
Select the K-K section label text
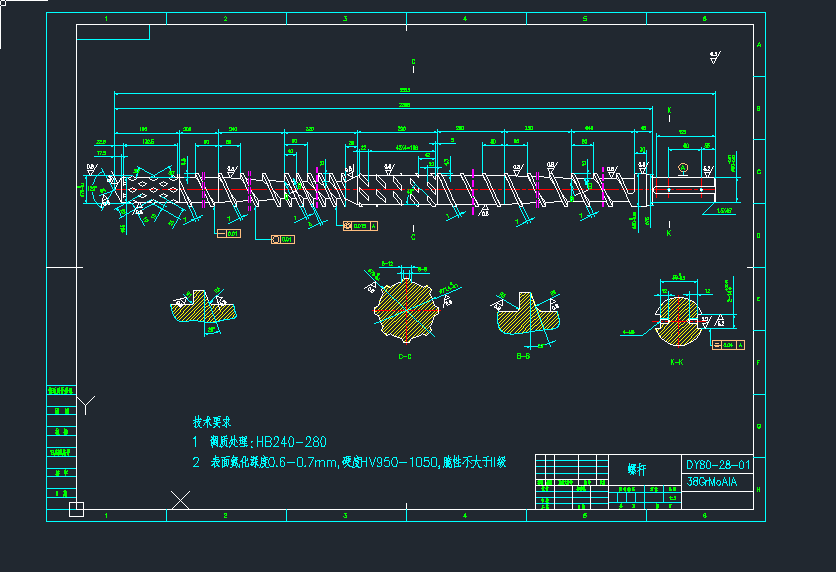(x=676, y=362)
